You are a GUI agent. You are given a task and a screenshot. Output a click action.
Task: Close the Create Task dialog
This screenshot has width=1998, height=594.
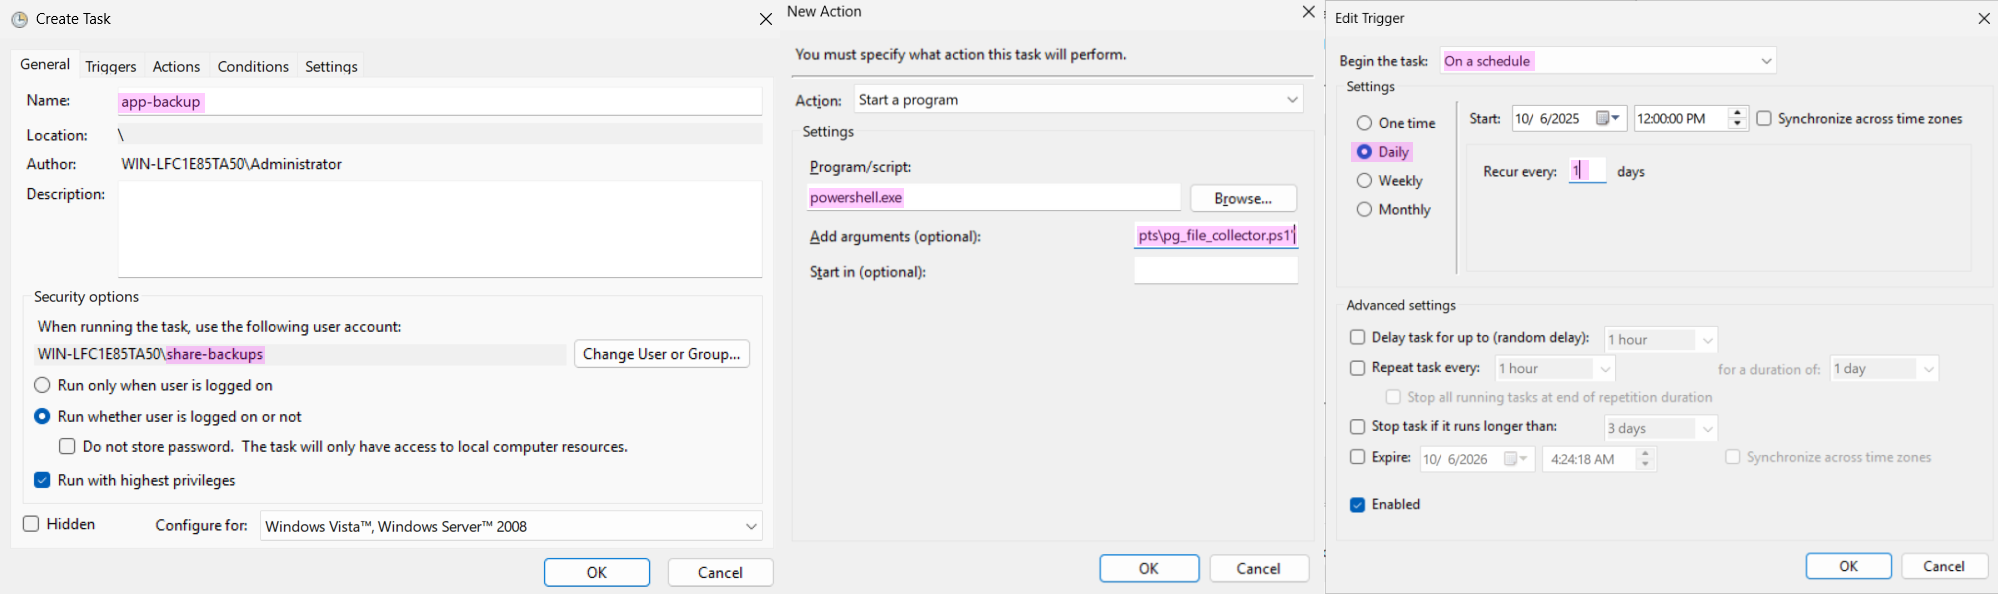point(765,19)
